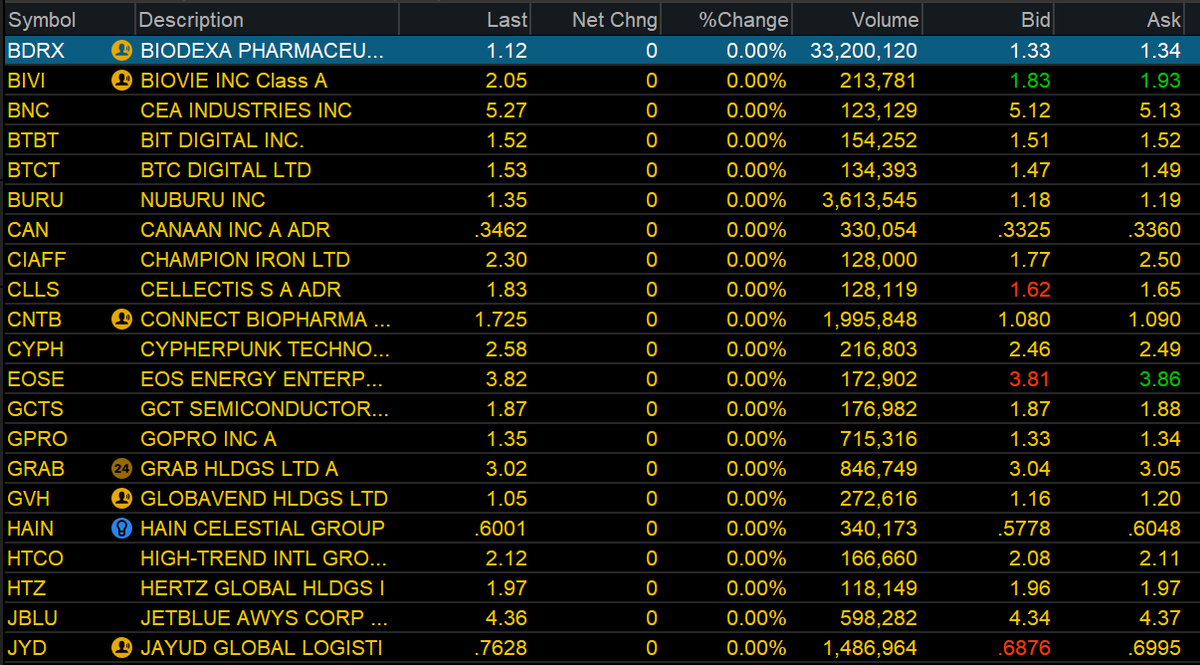Click the icon beside CONNECT BIOPHARMA
1200x665 pixels.
coord(121,319)
